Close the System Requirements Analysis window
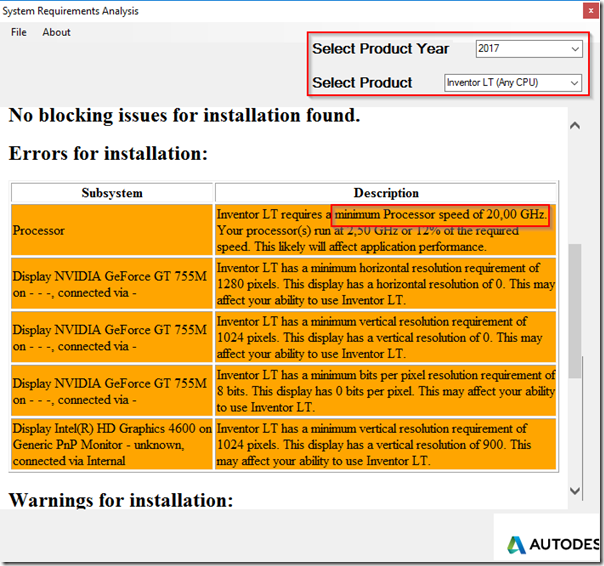Screen dimensions: 604x566 (591, 11)
